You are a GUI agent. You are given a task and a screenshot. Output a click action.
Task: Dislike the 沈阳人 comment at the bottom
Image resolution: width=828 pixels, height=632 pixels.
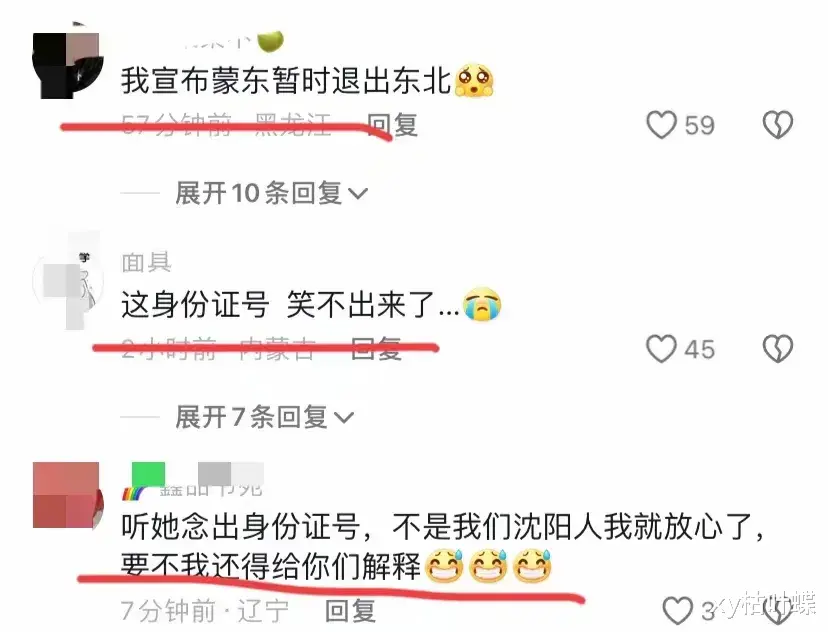pyautogui.click(x=778, y=612)
